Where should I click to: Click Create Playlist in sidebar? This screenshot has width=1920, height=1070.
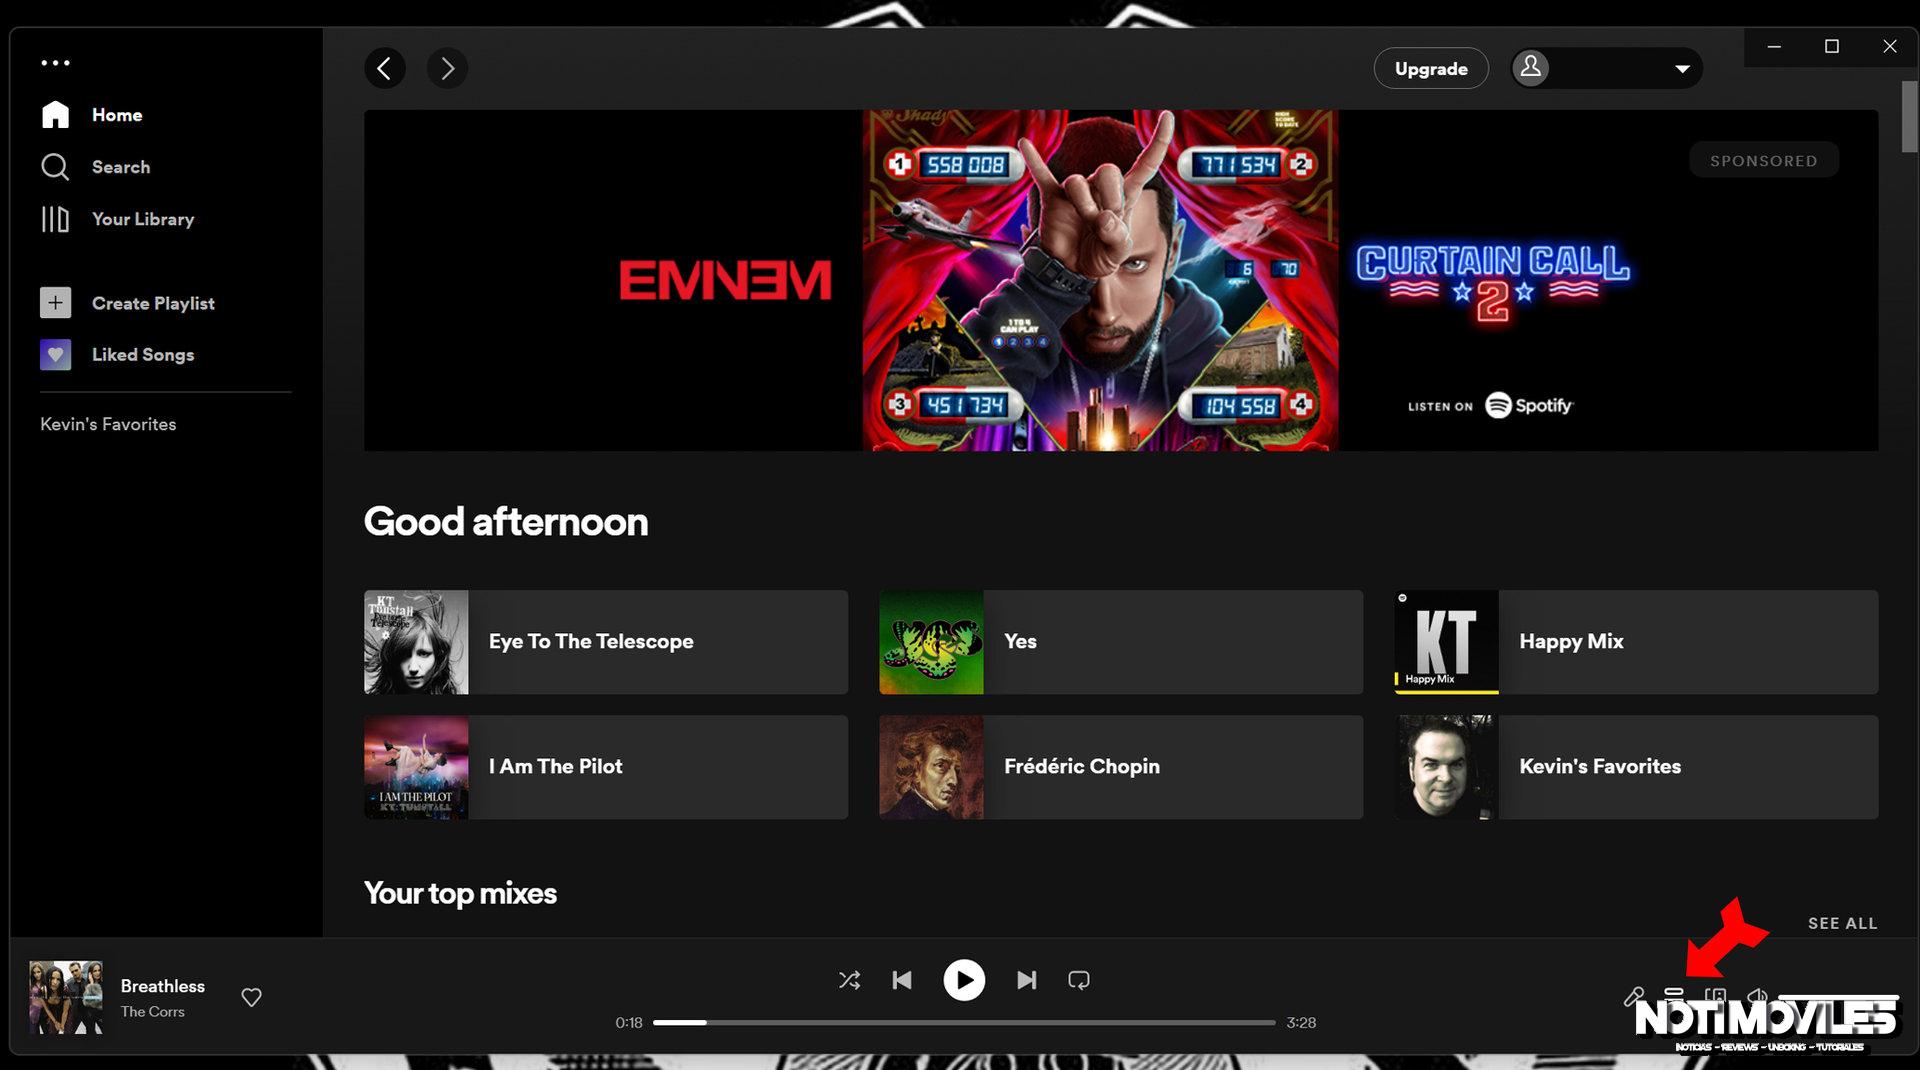(x=152, y=303)
